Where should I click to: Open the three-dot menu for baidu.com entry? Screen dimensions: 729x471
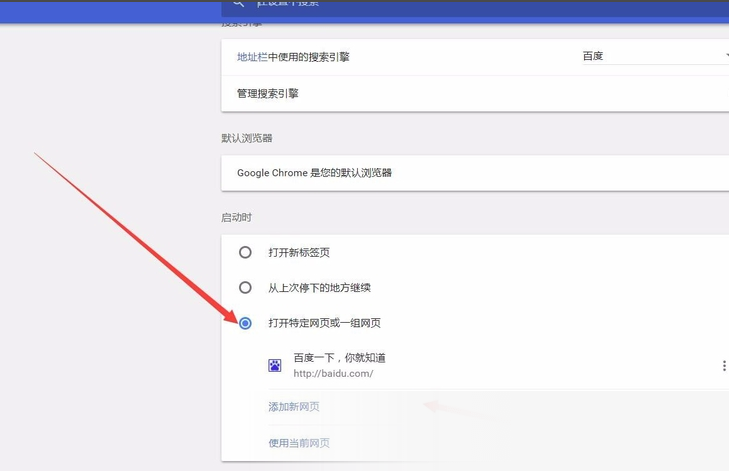pyautogui.click(x=724, y=366)
